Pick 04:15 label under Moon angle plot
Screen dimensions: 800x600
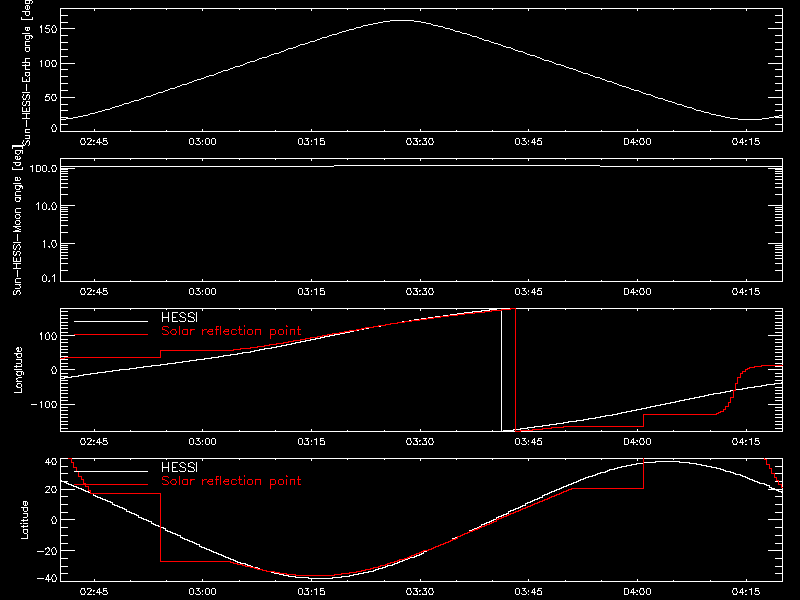coord(746,292)
